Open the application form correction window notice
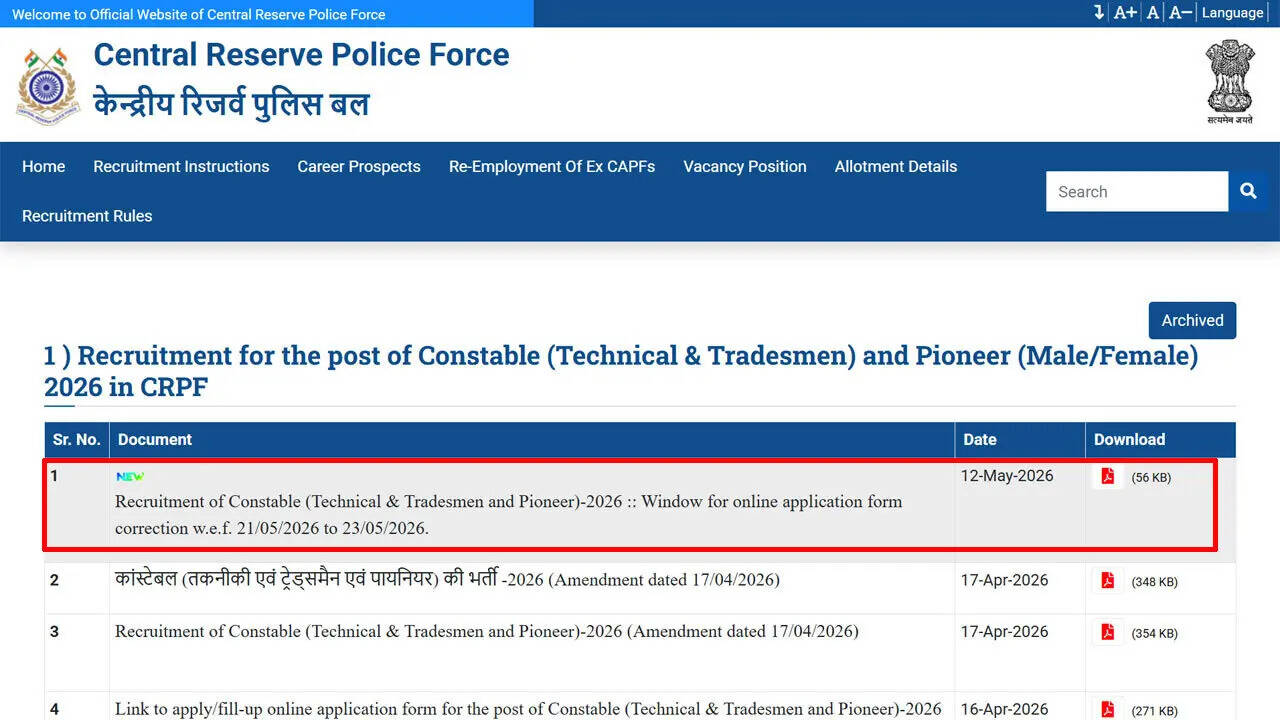Viewport: 1280px width, 720px height. point(508,515)
